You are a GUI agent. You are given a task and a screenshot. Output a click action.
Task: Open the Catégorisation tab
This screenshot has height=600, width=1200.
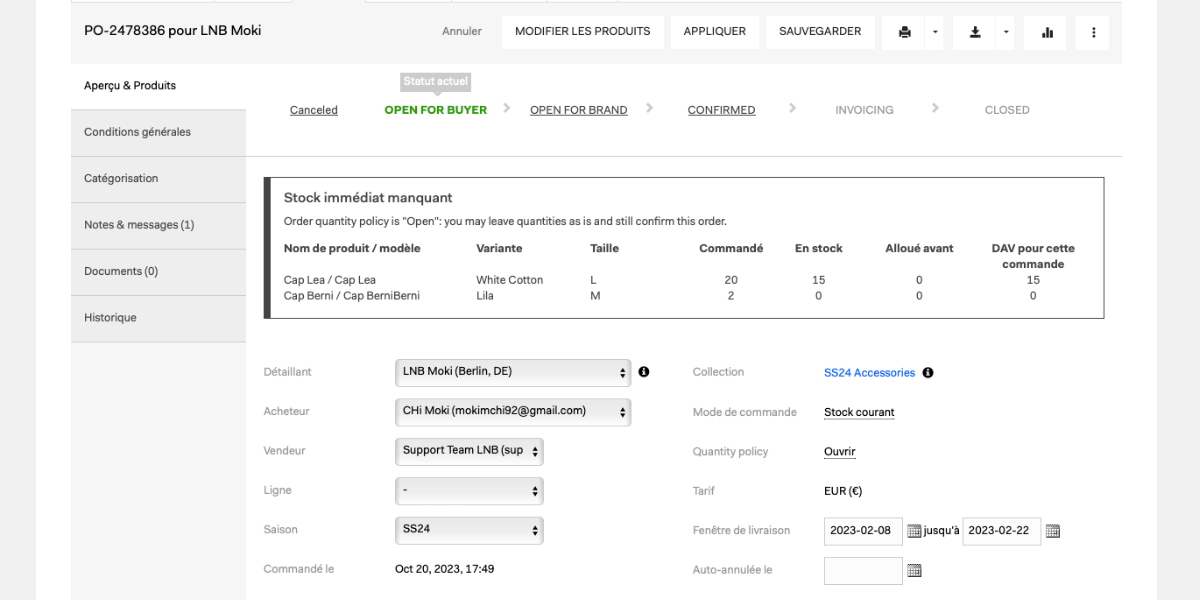[x=158, y=179]
